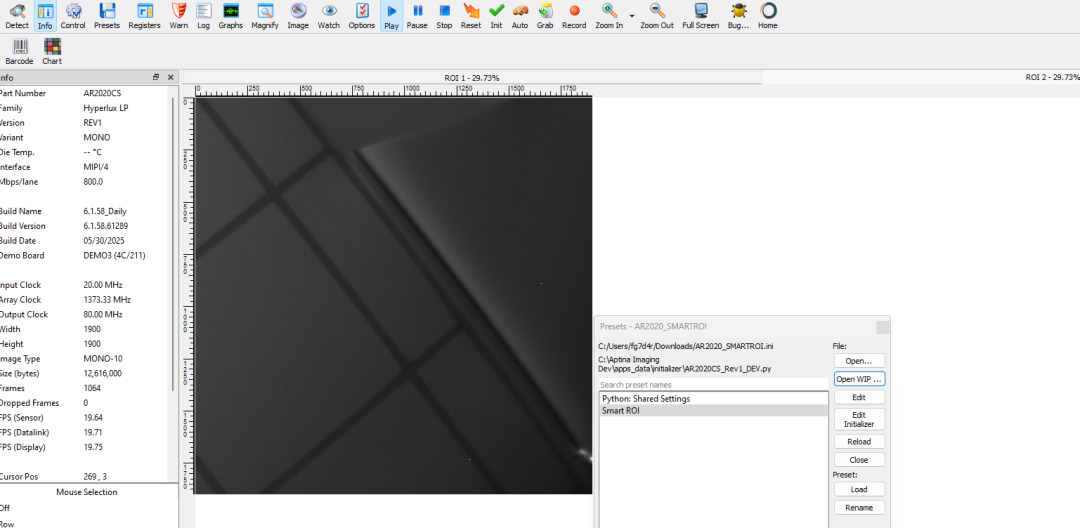
Task: Click the Zoom Out magnifier
Action: coord(657,16)
